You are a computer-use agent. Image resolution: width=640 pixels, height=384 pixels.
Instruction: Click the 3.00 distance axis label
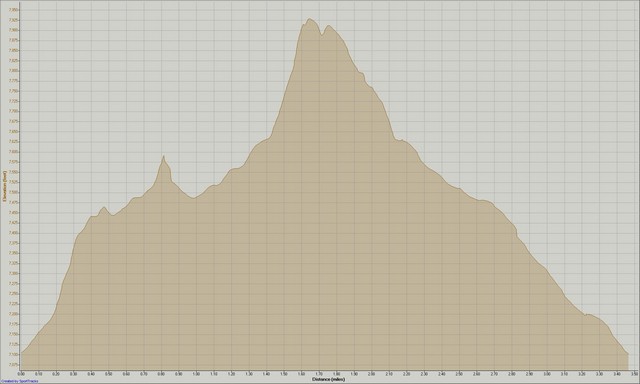547,374
